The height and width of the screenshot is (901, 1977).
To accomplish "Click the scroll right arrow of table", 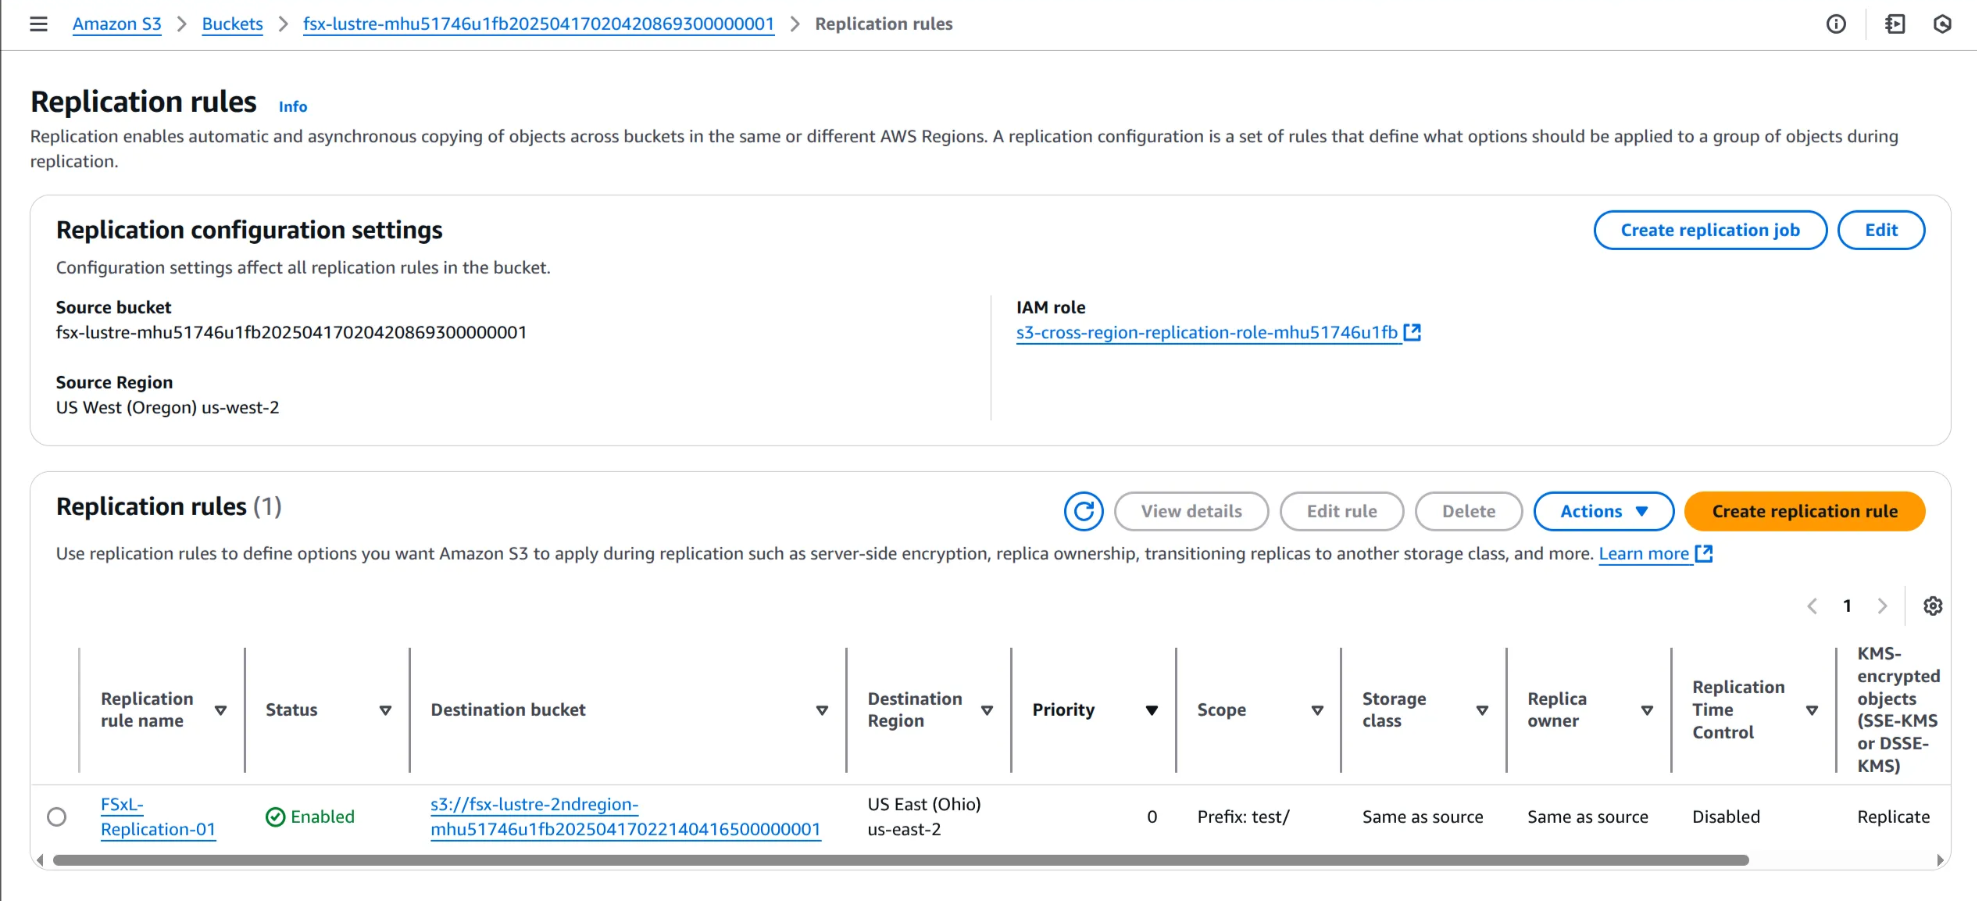I will tap(1940, 860).
